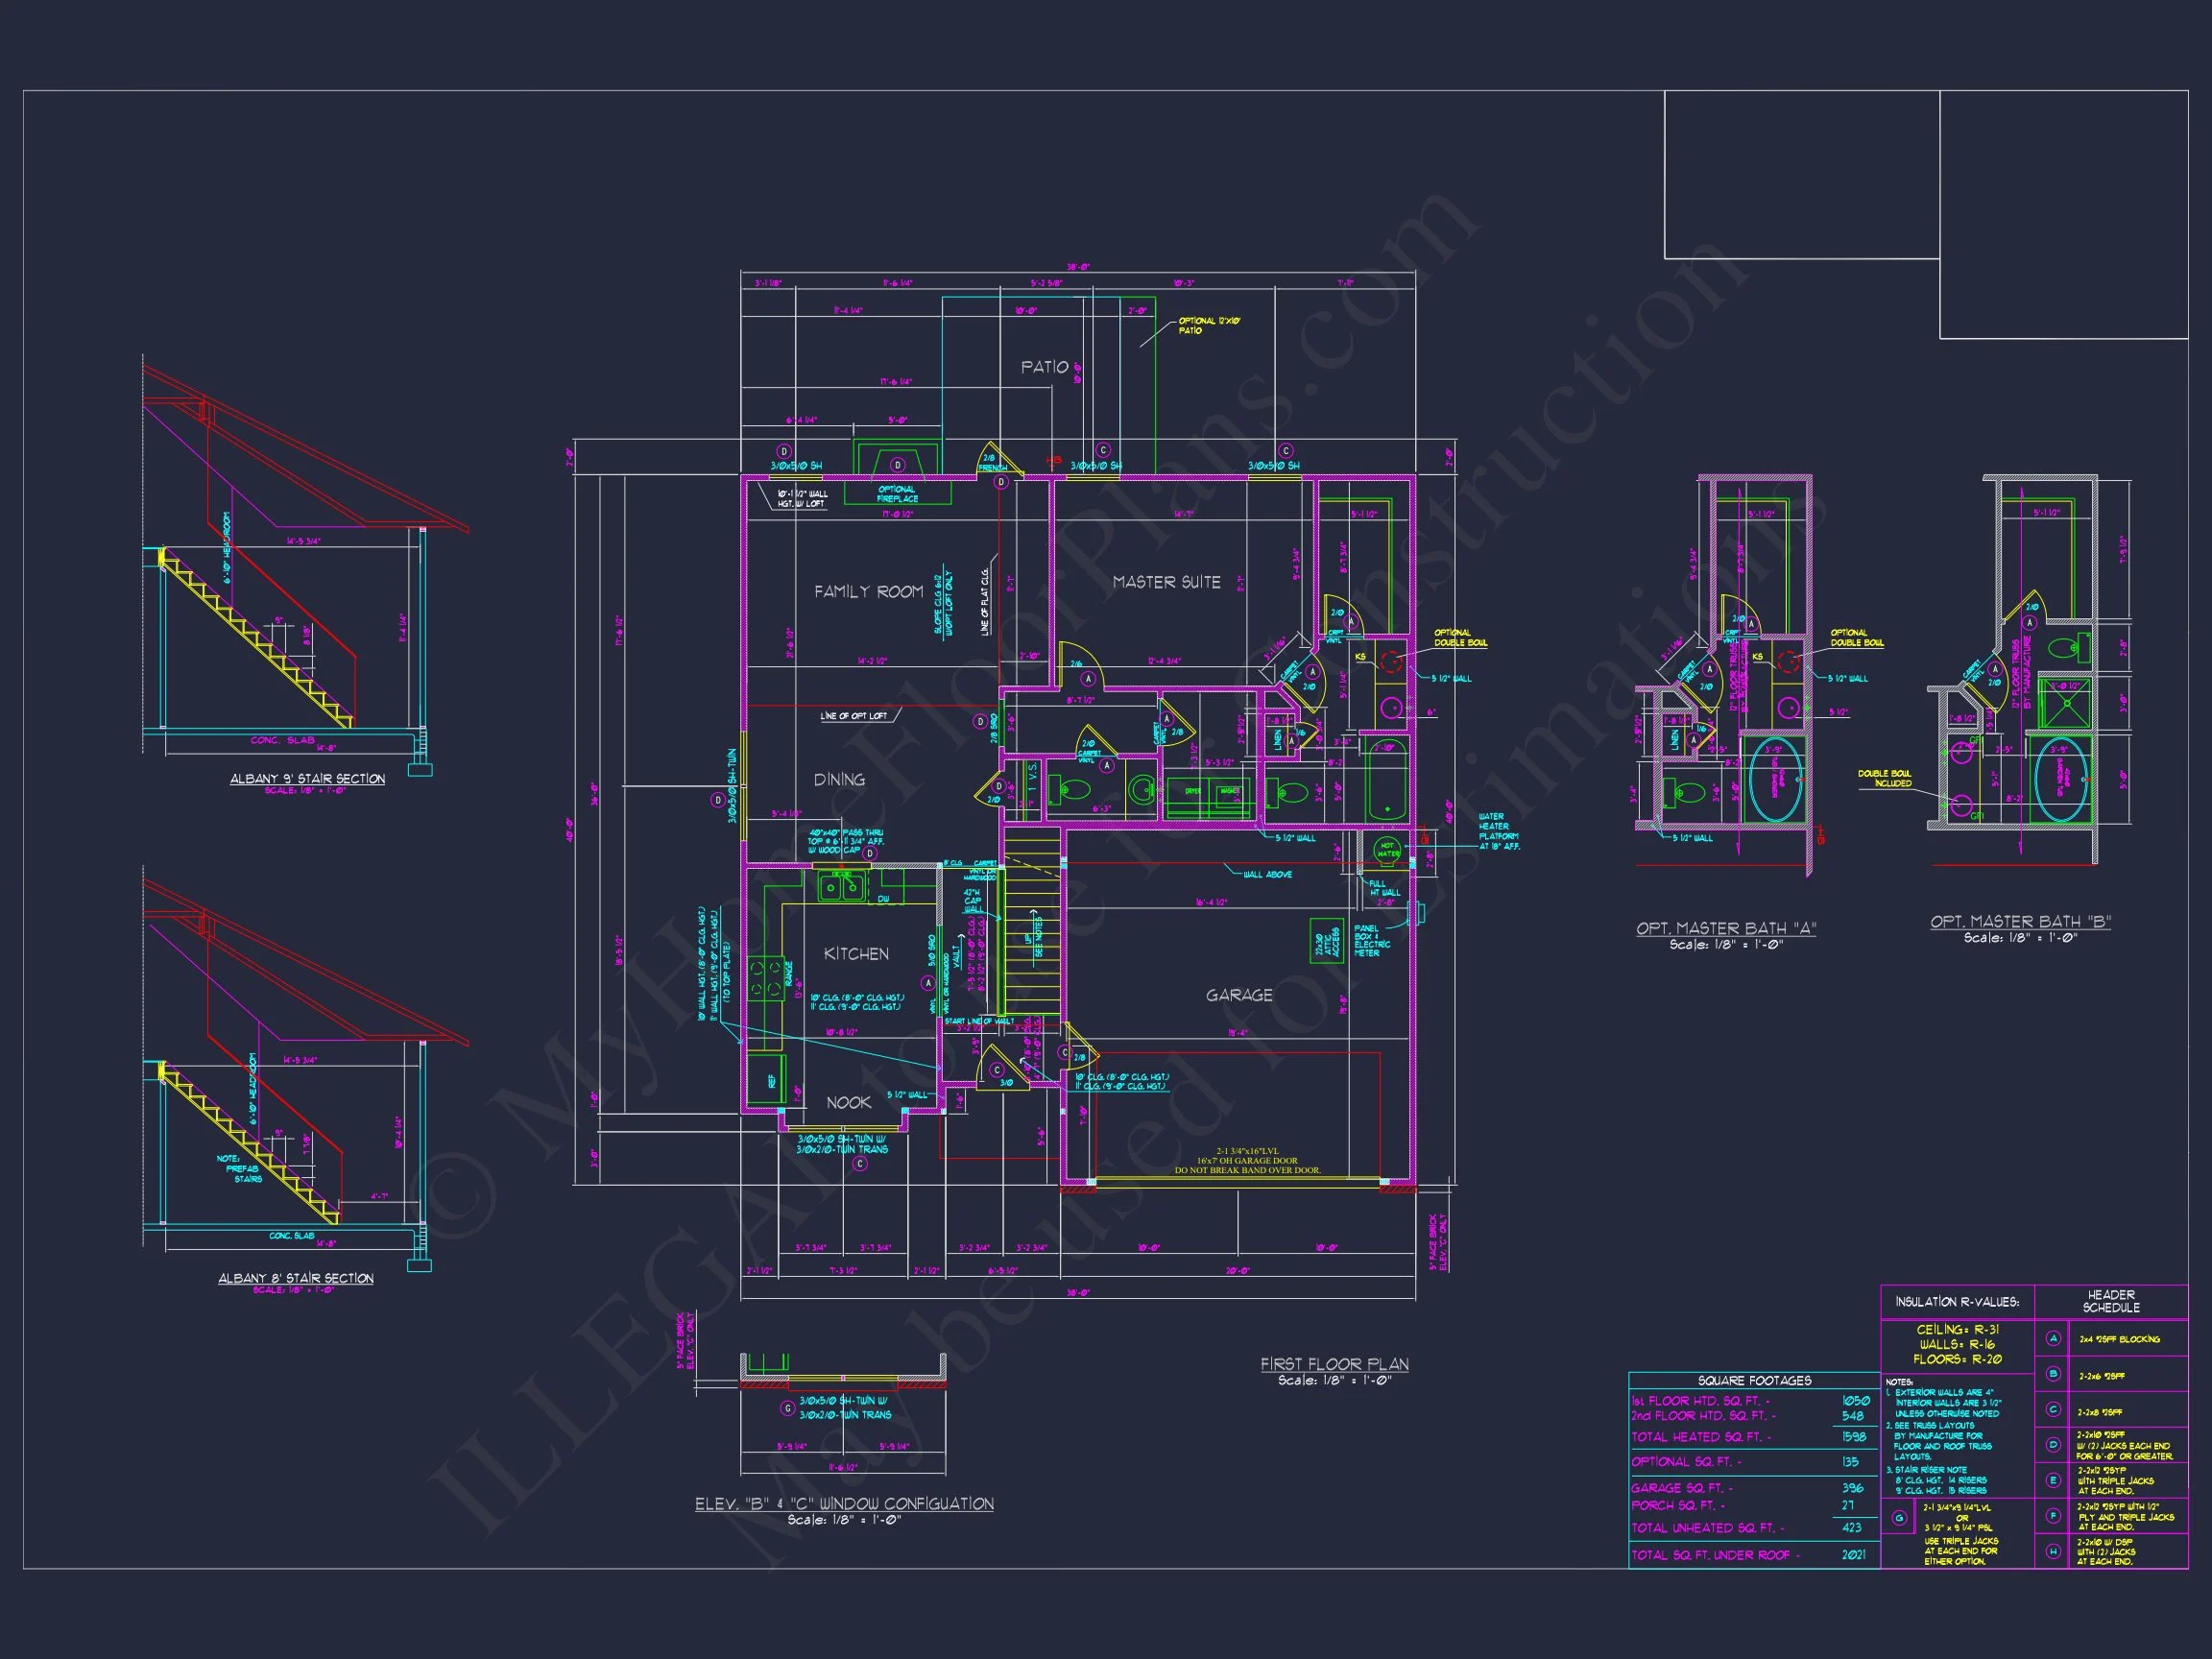Click the SQUARE FOOTAGES table header
Screen dimensions: 2212x1659
[x=1754, y=1380]
